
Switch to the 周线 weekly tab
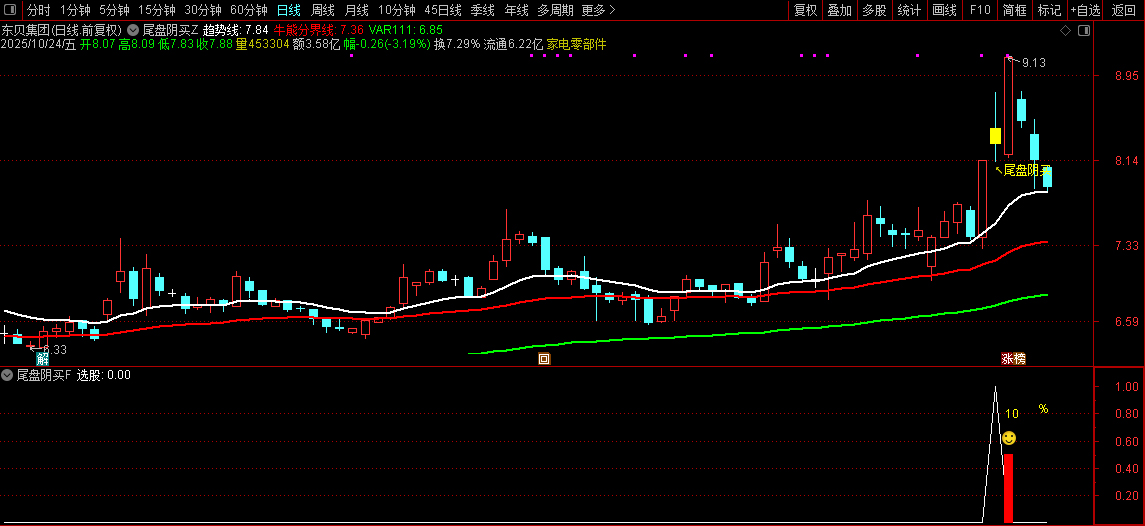coord(323,10)
